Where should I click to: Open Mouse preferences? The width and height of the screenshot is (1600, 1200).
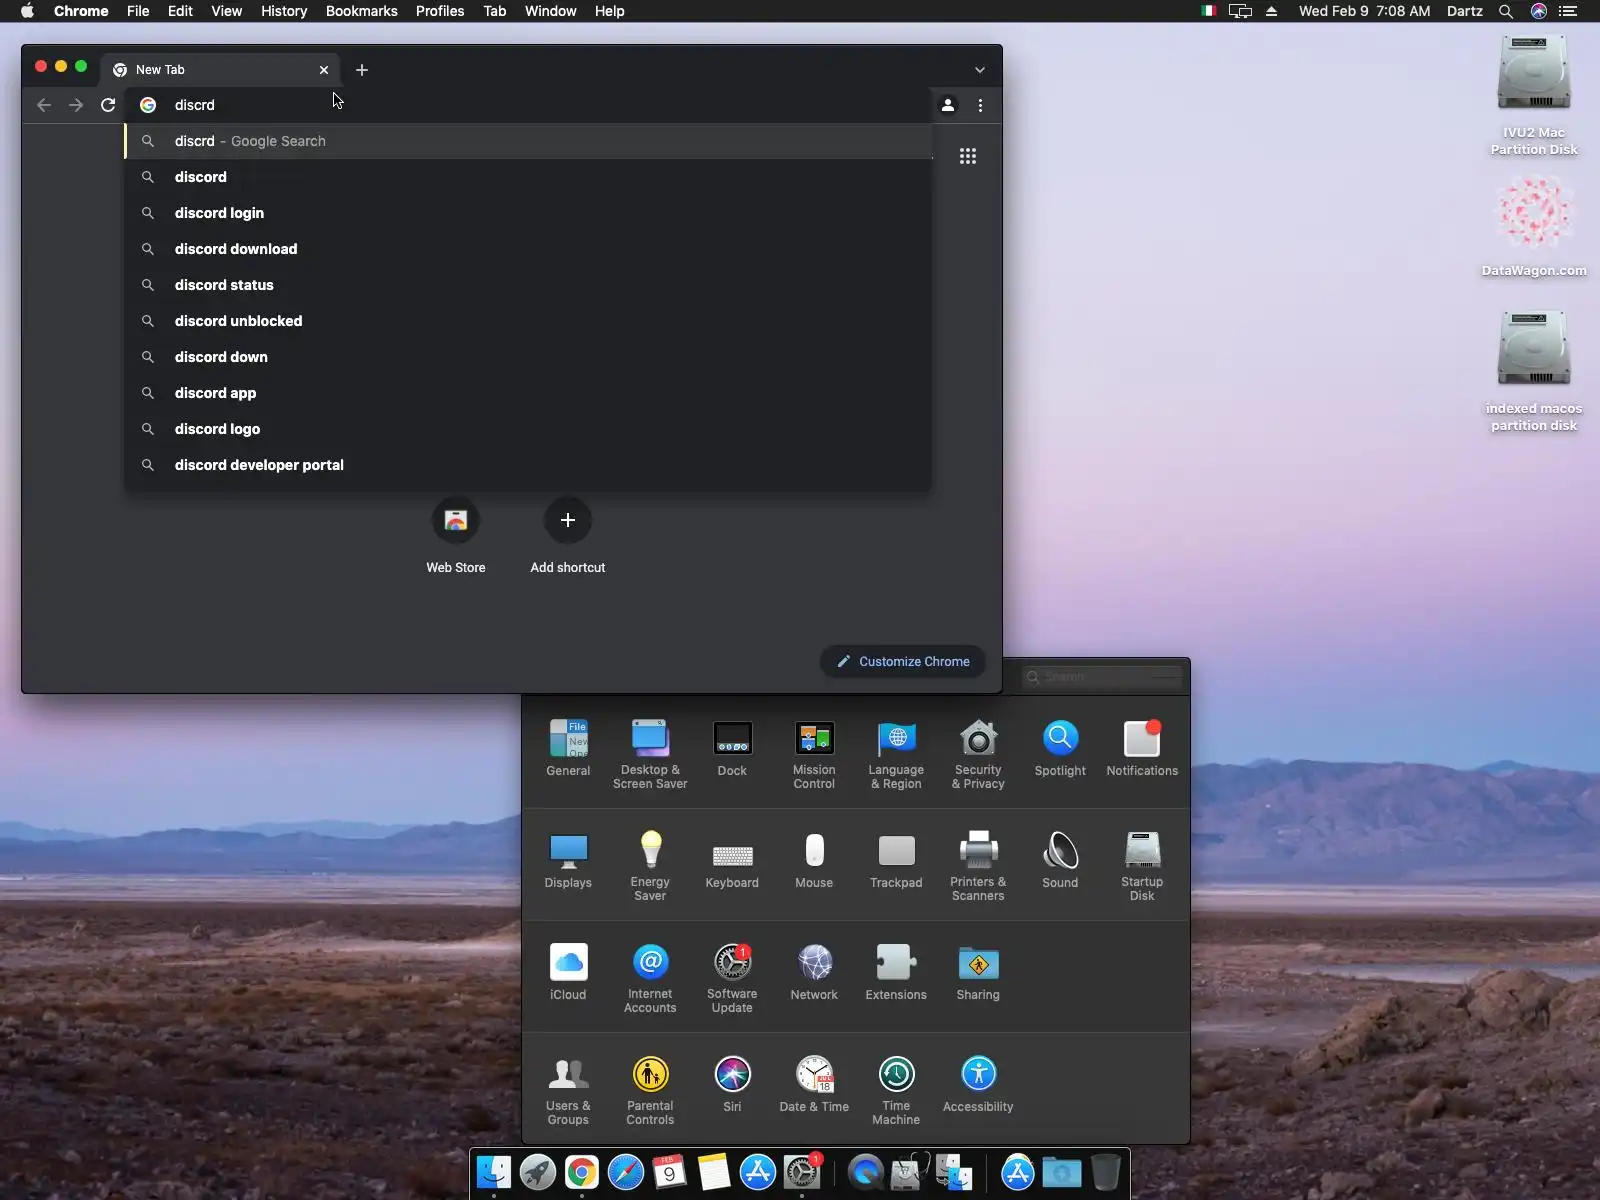click(x=814, y=859)
